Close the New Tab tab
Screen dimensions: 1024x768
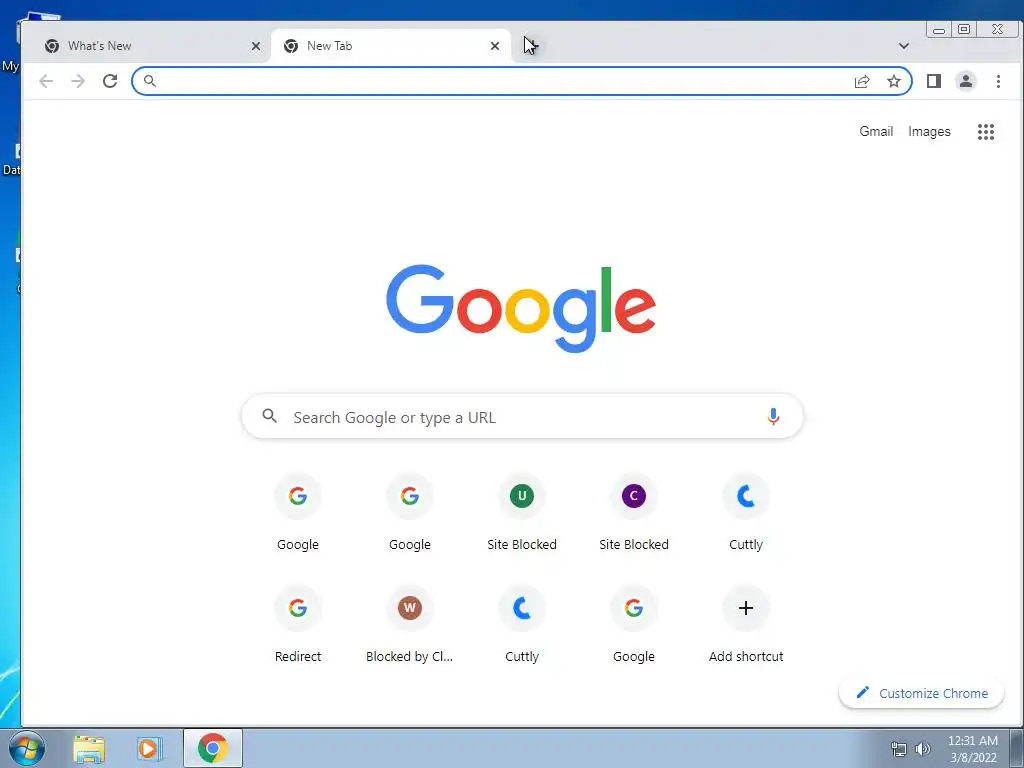[x=494, y=46]
